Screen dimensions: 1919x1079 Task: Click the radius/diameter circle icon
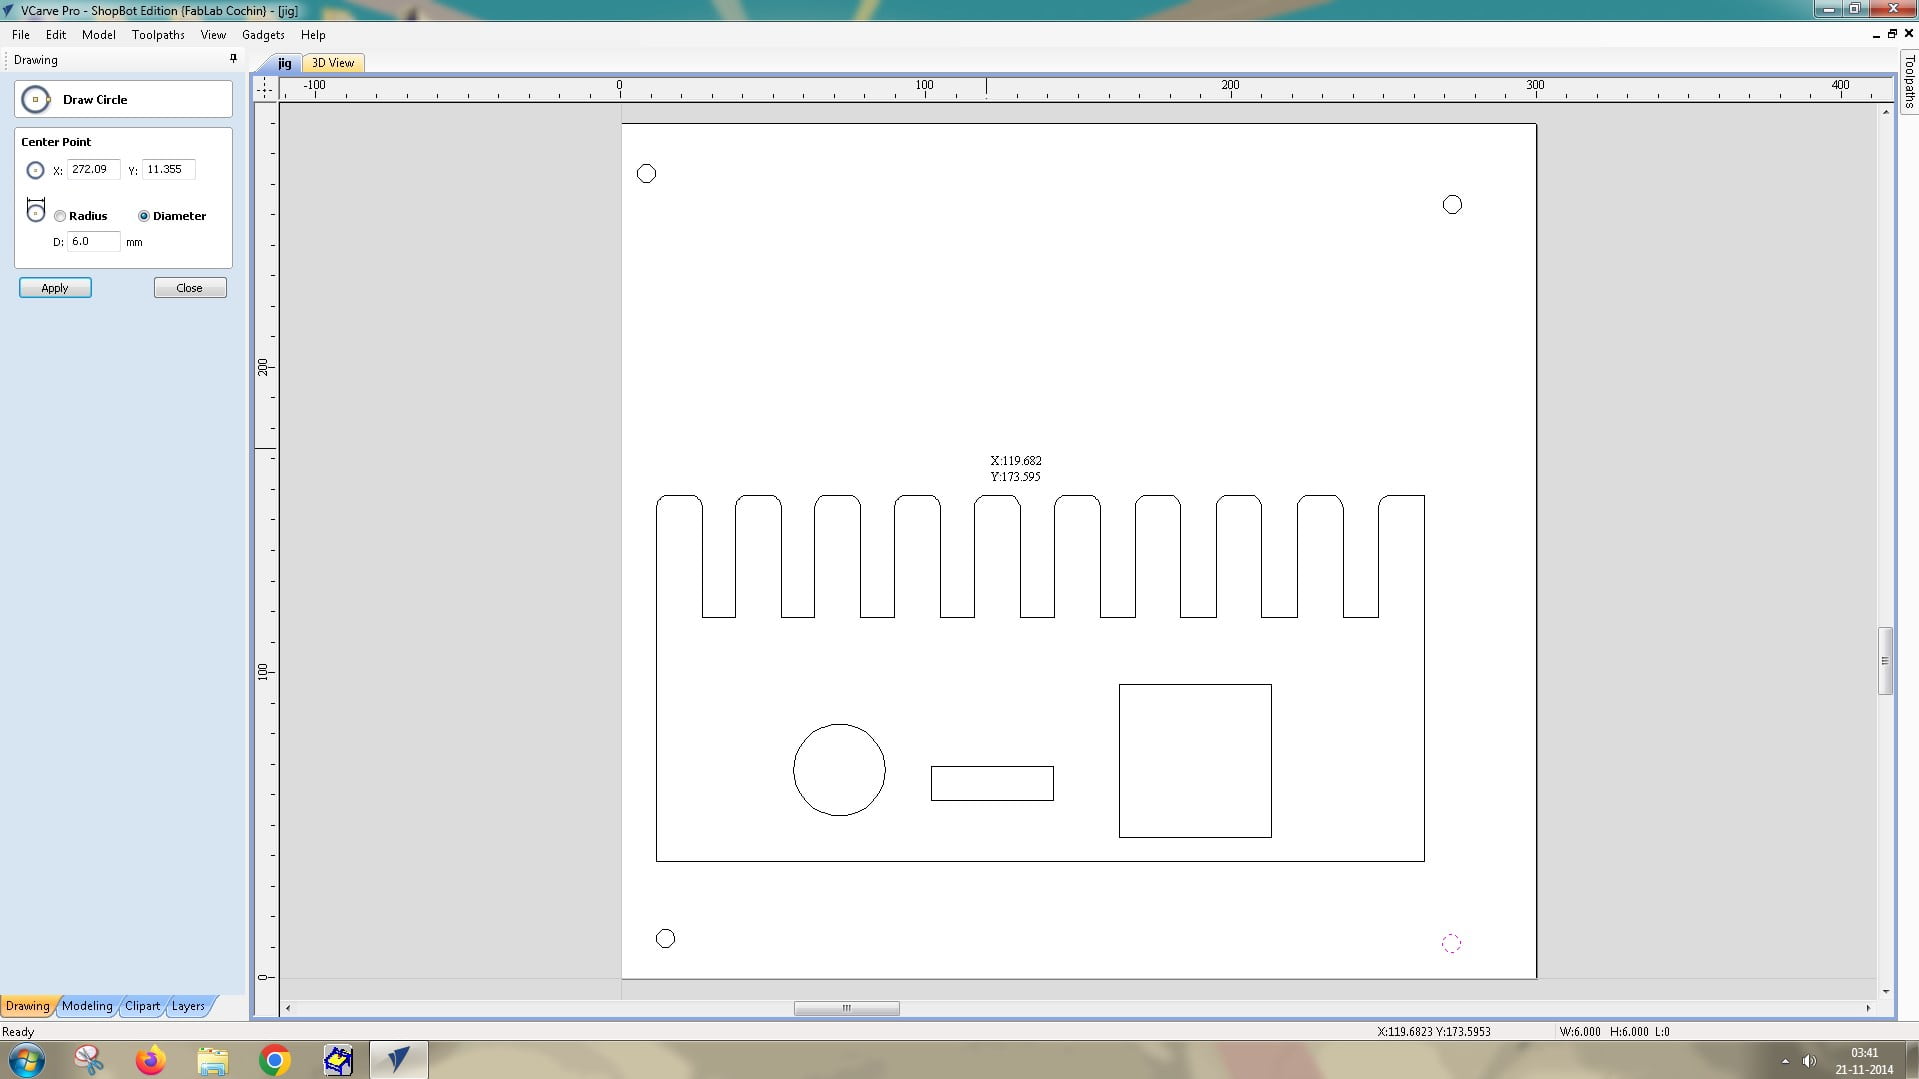36,211
